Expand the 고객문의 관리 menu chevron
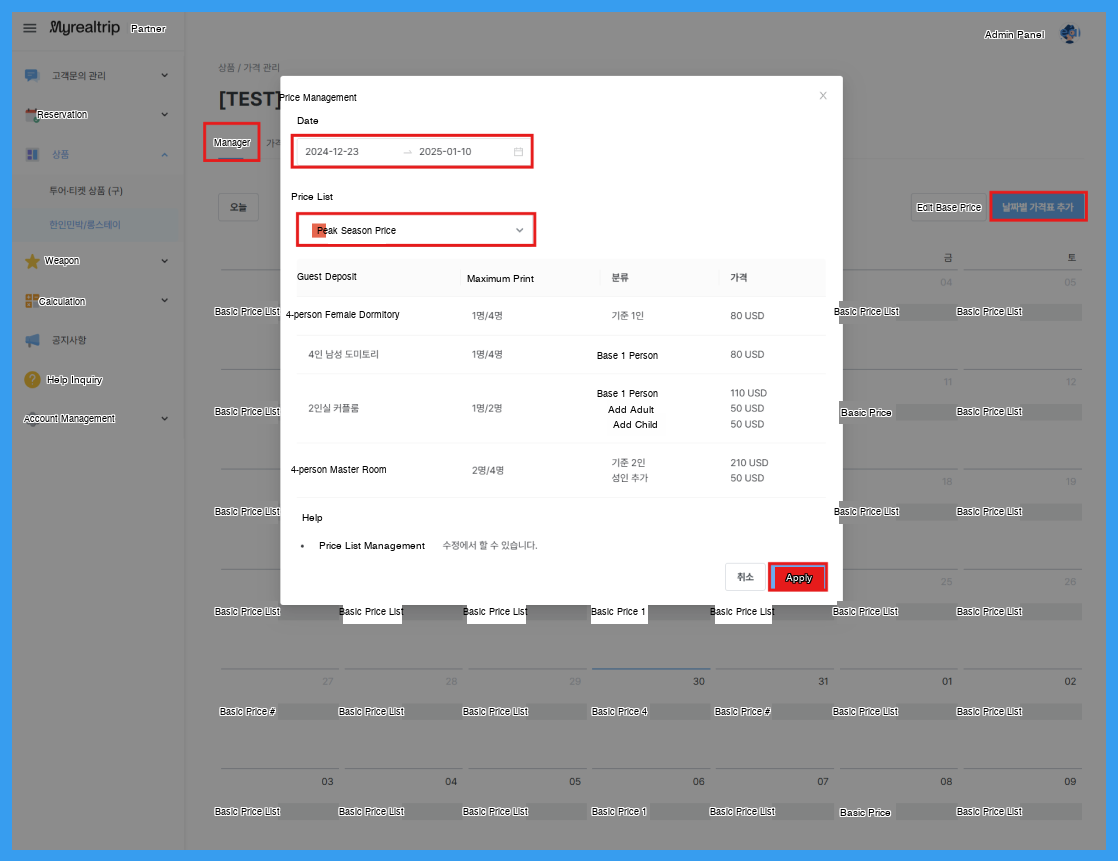The height and width of the screenshot is (861, 1118). point(165,75)
